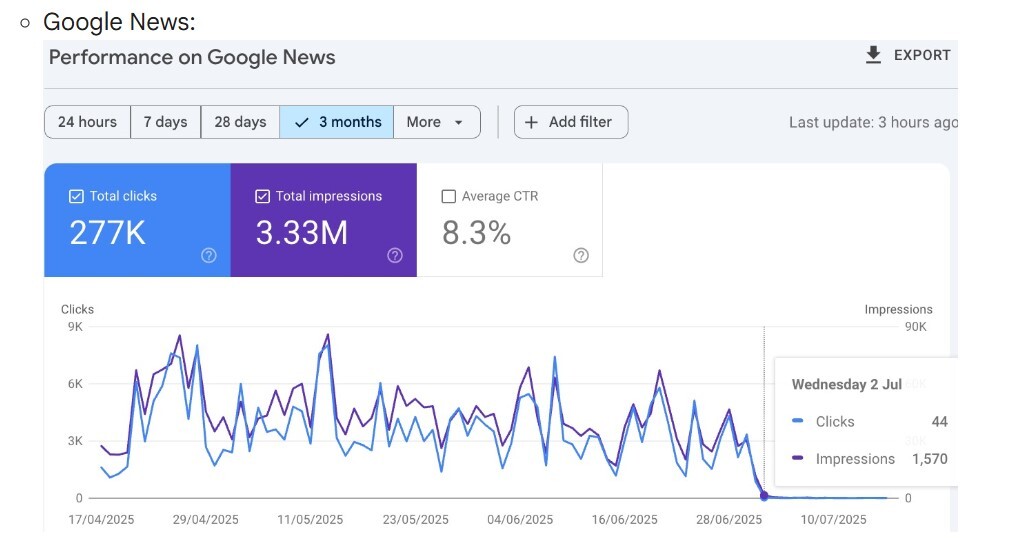Click the 'Clicks' left axis title
Image resolution: width=1018 pixels, height=538 pixels.
tap(77, 310)
